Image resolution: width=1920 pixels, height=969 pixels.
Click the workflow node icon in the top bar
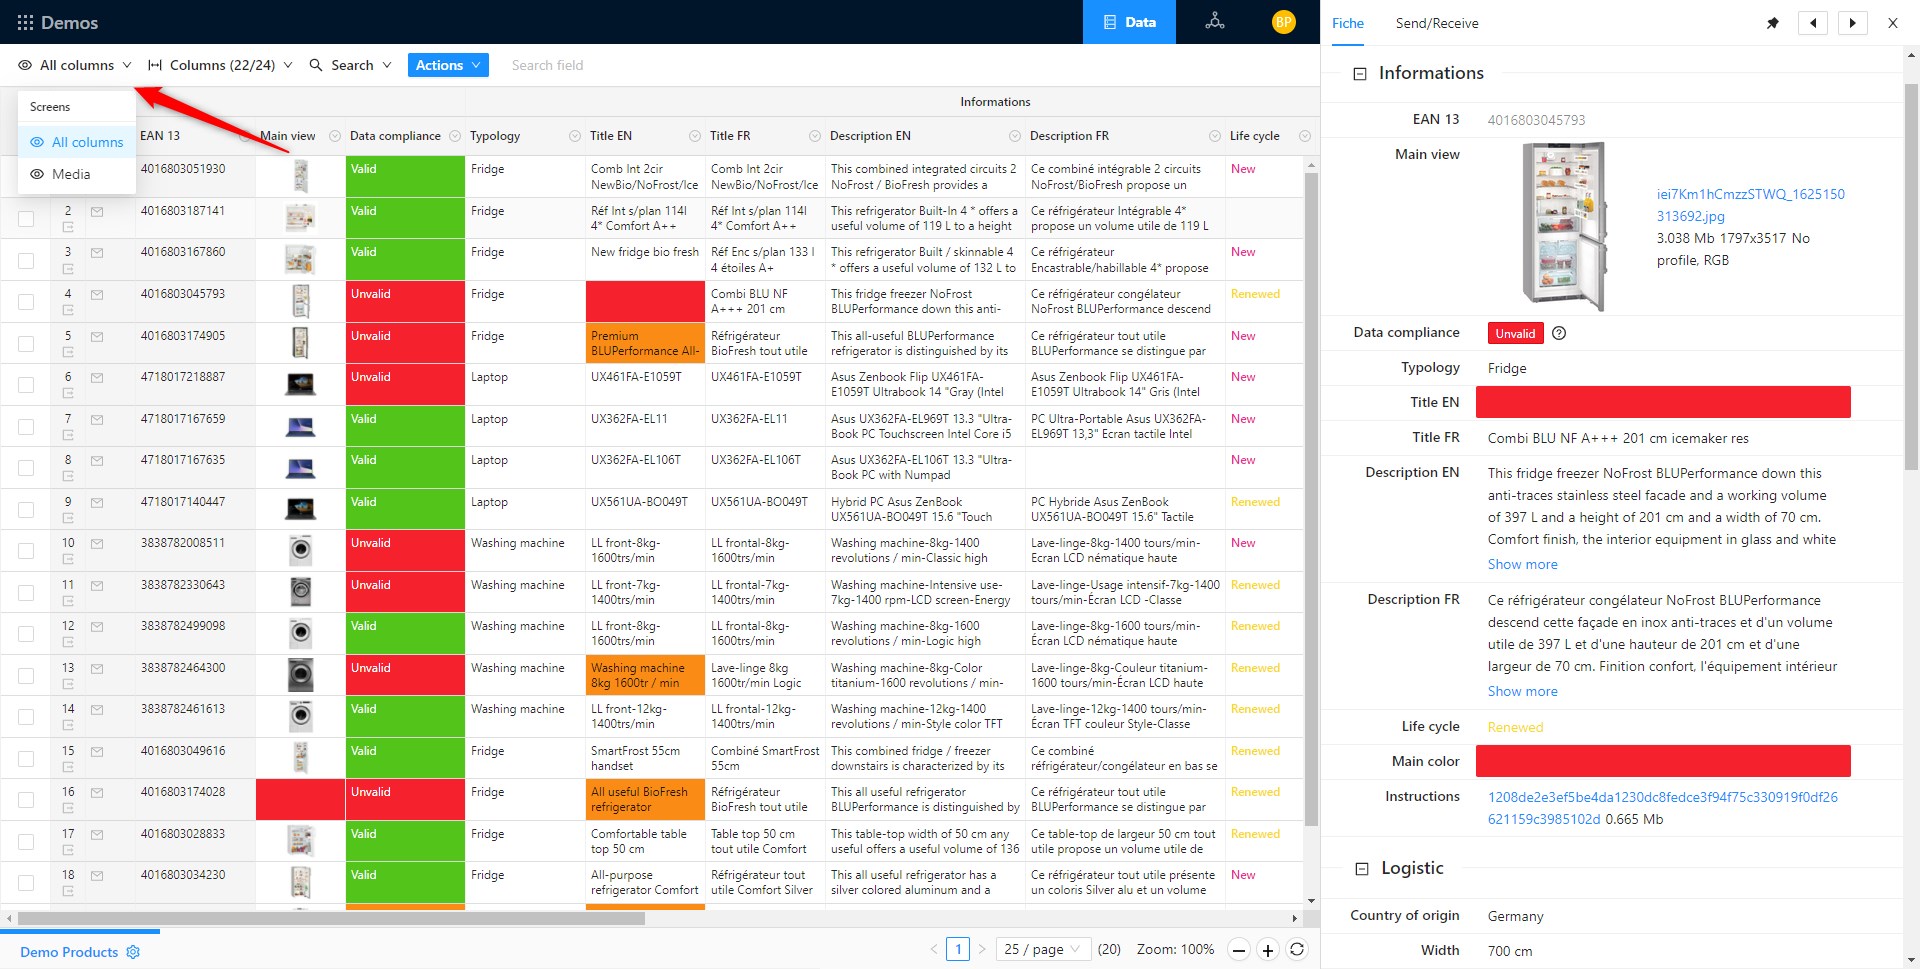click(1214, 22)
